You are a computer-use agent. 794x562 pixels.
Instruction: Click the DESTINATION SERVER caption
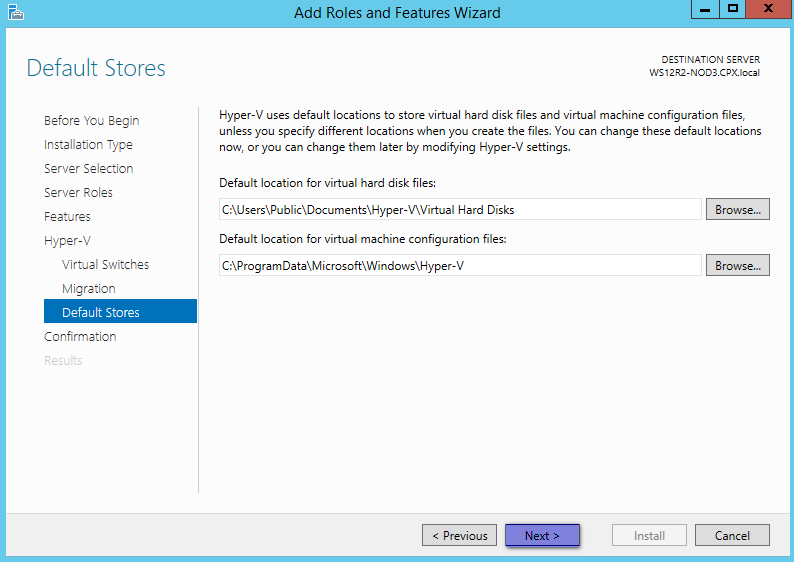[710, 59]
